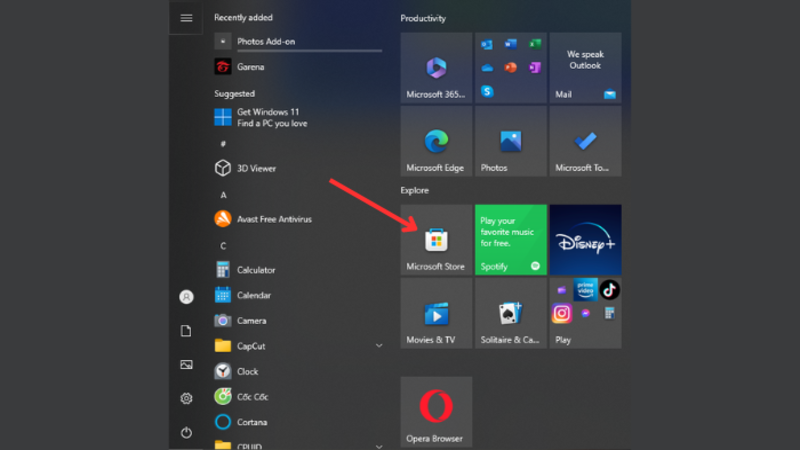Click Outlook icon in Office group tile
The width and height of the screenshot is (800, 450).
coord(487,44)
